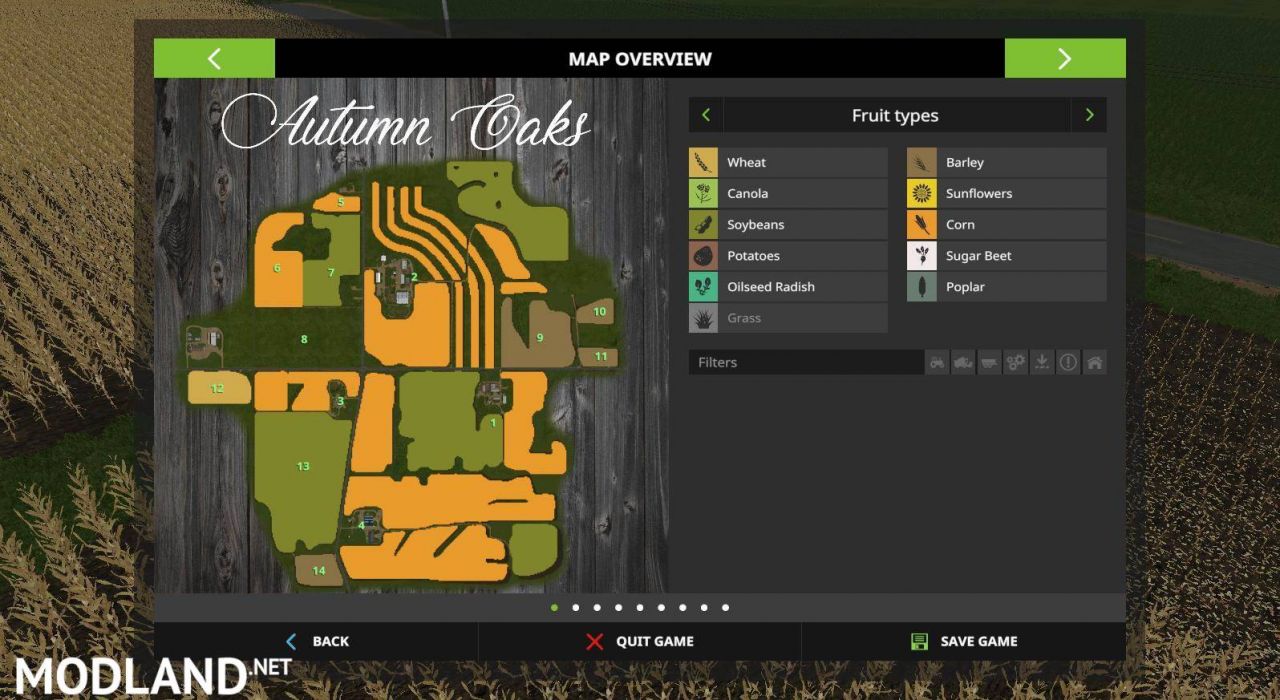
Task: Click the Soybeans pod icon
Action: [703, 225]
